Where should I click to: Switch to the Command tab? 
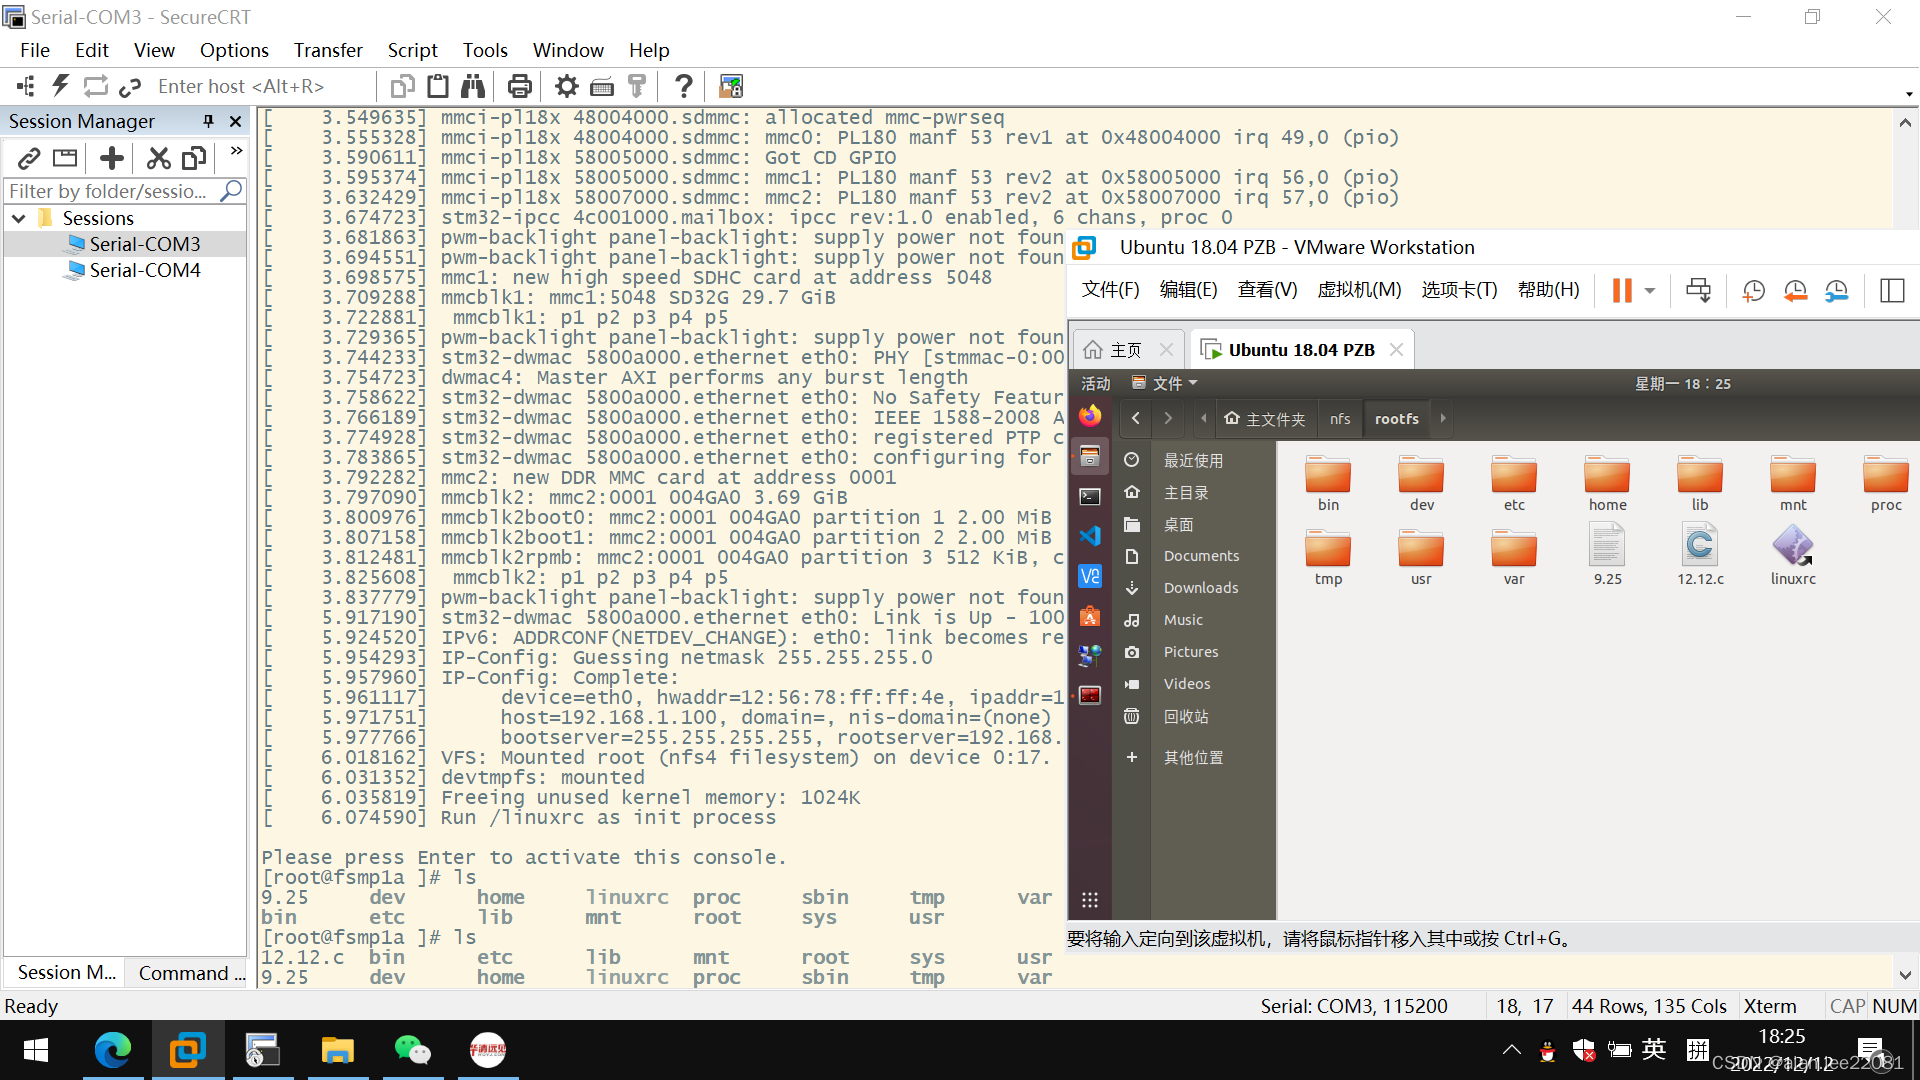tap(190, 973)
